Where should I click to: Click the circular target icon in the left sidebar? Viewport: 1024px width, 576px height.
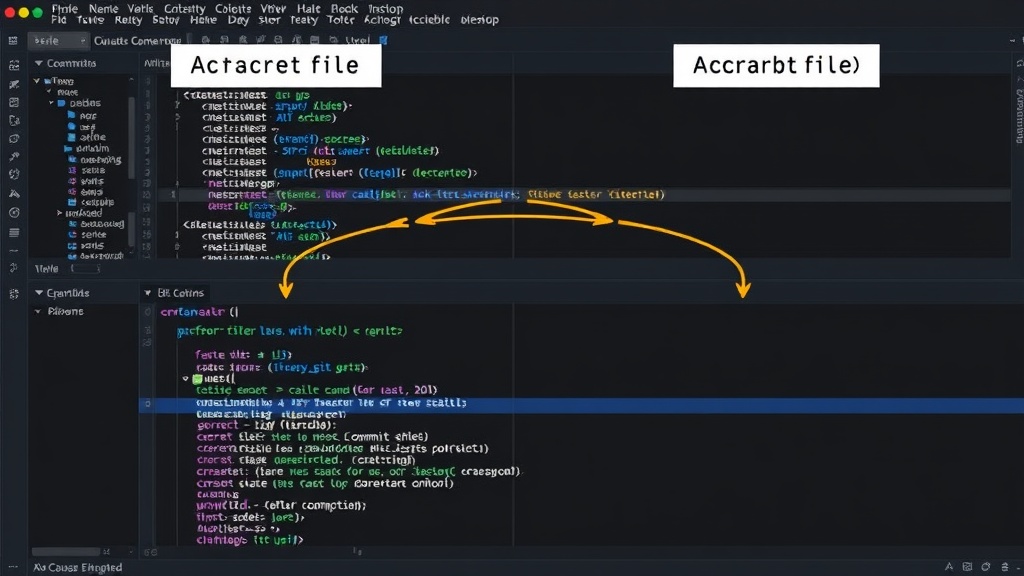coord(14,213)
